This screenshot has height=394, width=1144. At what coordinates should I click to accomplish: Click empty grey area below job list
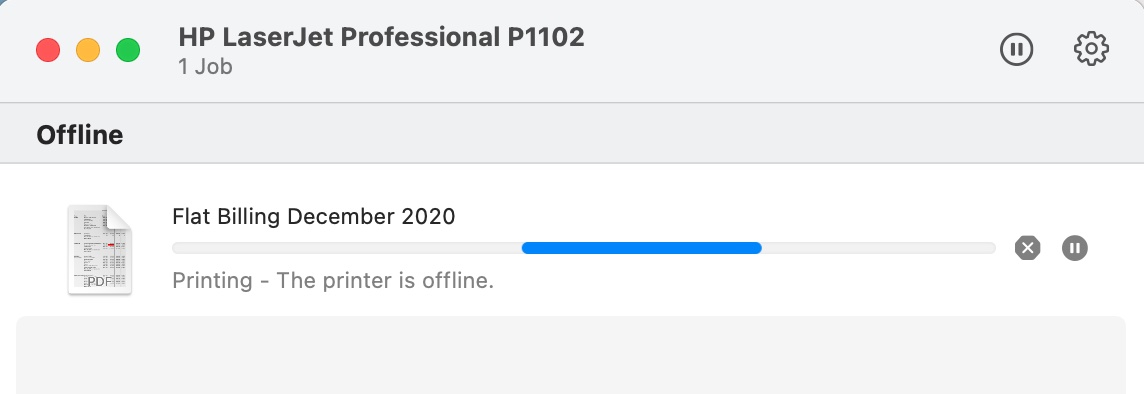571,355
